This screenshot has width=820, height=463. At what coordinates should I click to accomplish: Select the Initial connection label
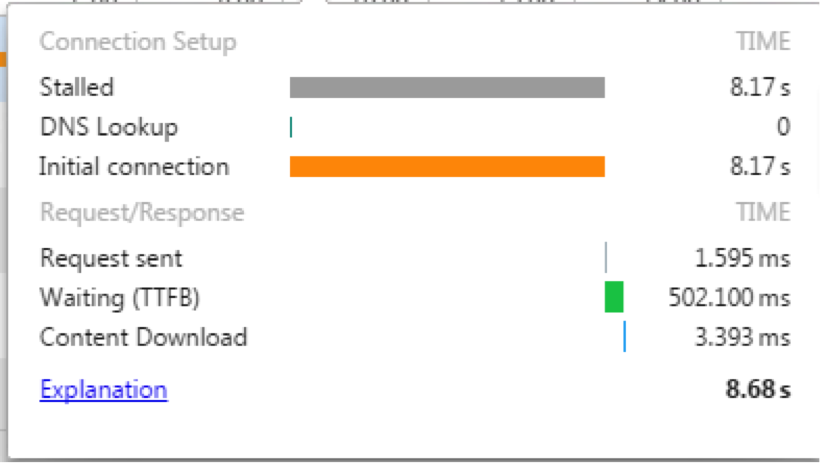134,167
